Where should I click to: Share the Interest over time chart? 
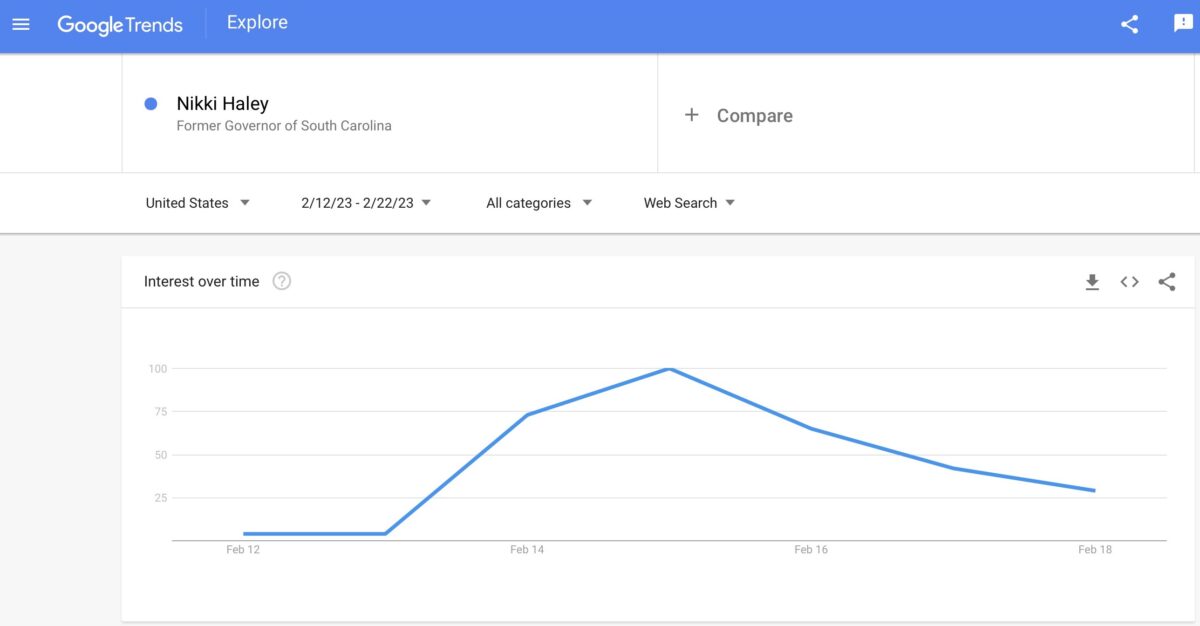pos(1167,282)
